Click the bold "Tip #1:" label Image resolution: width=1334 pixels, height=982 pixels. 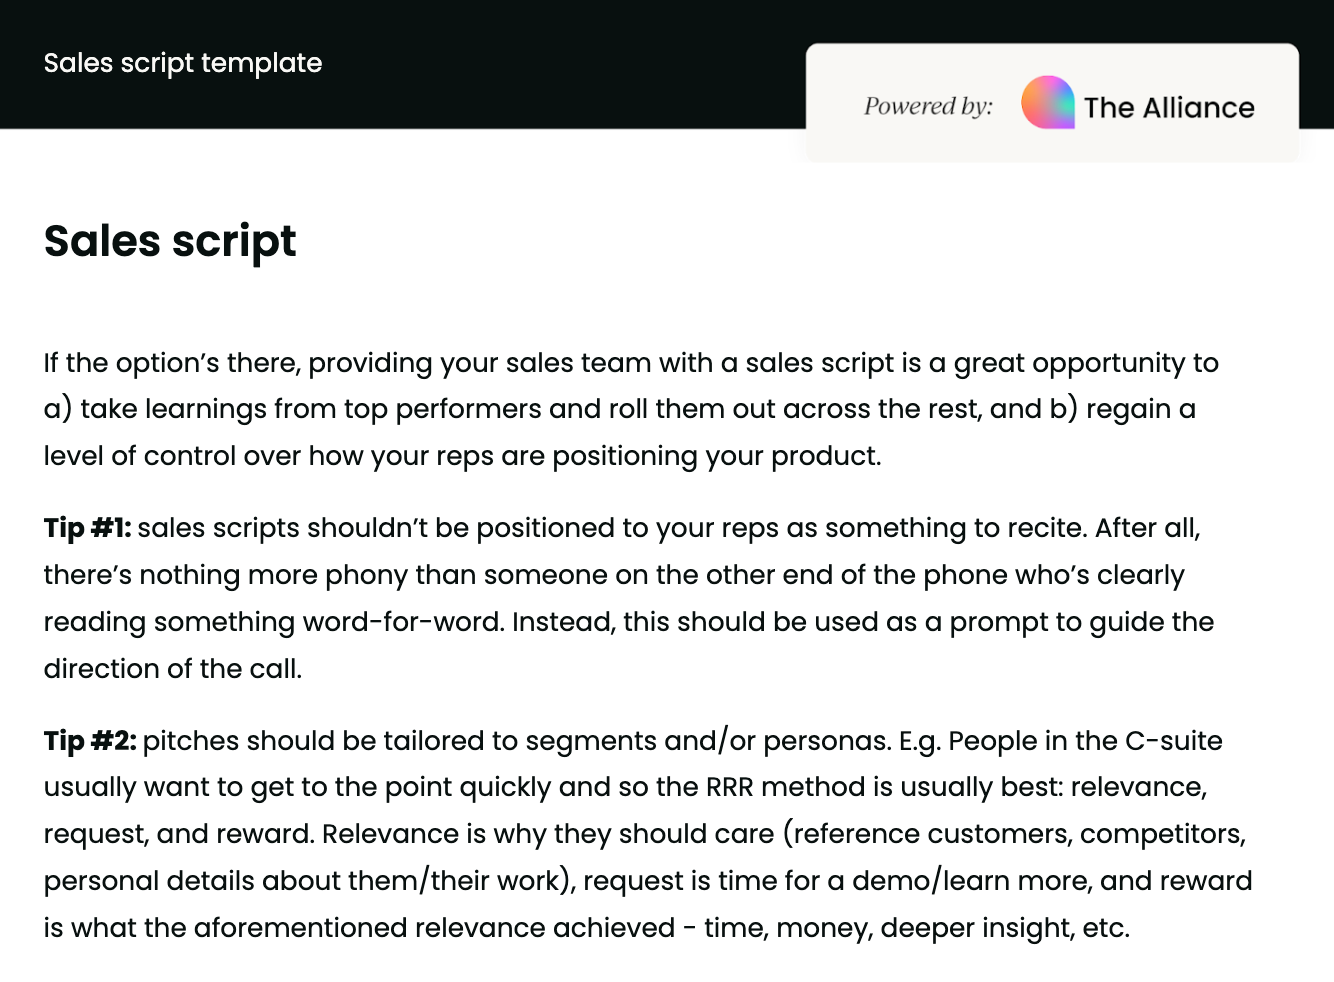[87, 528]
